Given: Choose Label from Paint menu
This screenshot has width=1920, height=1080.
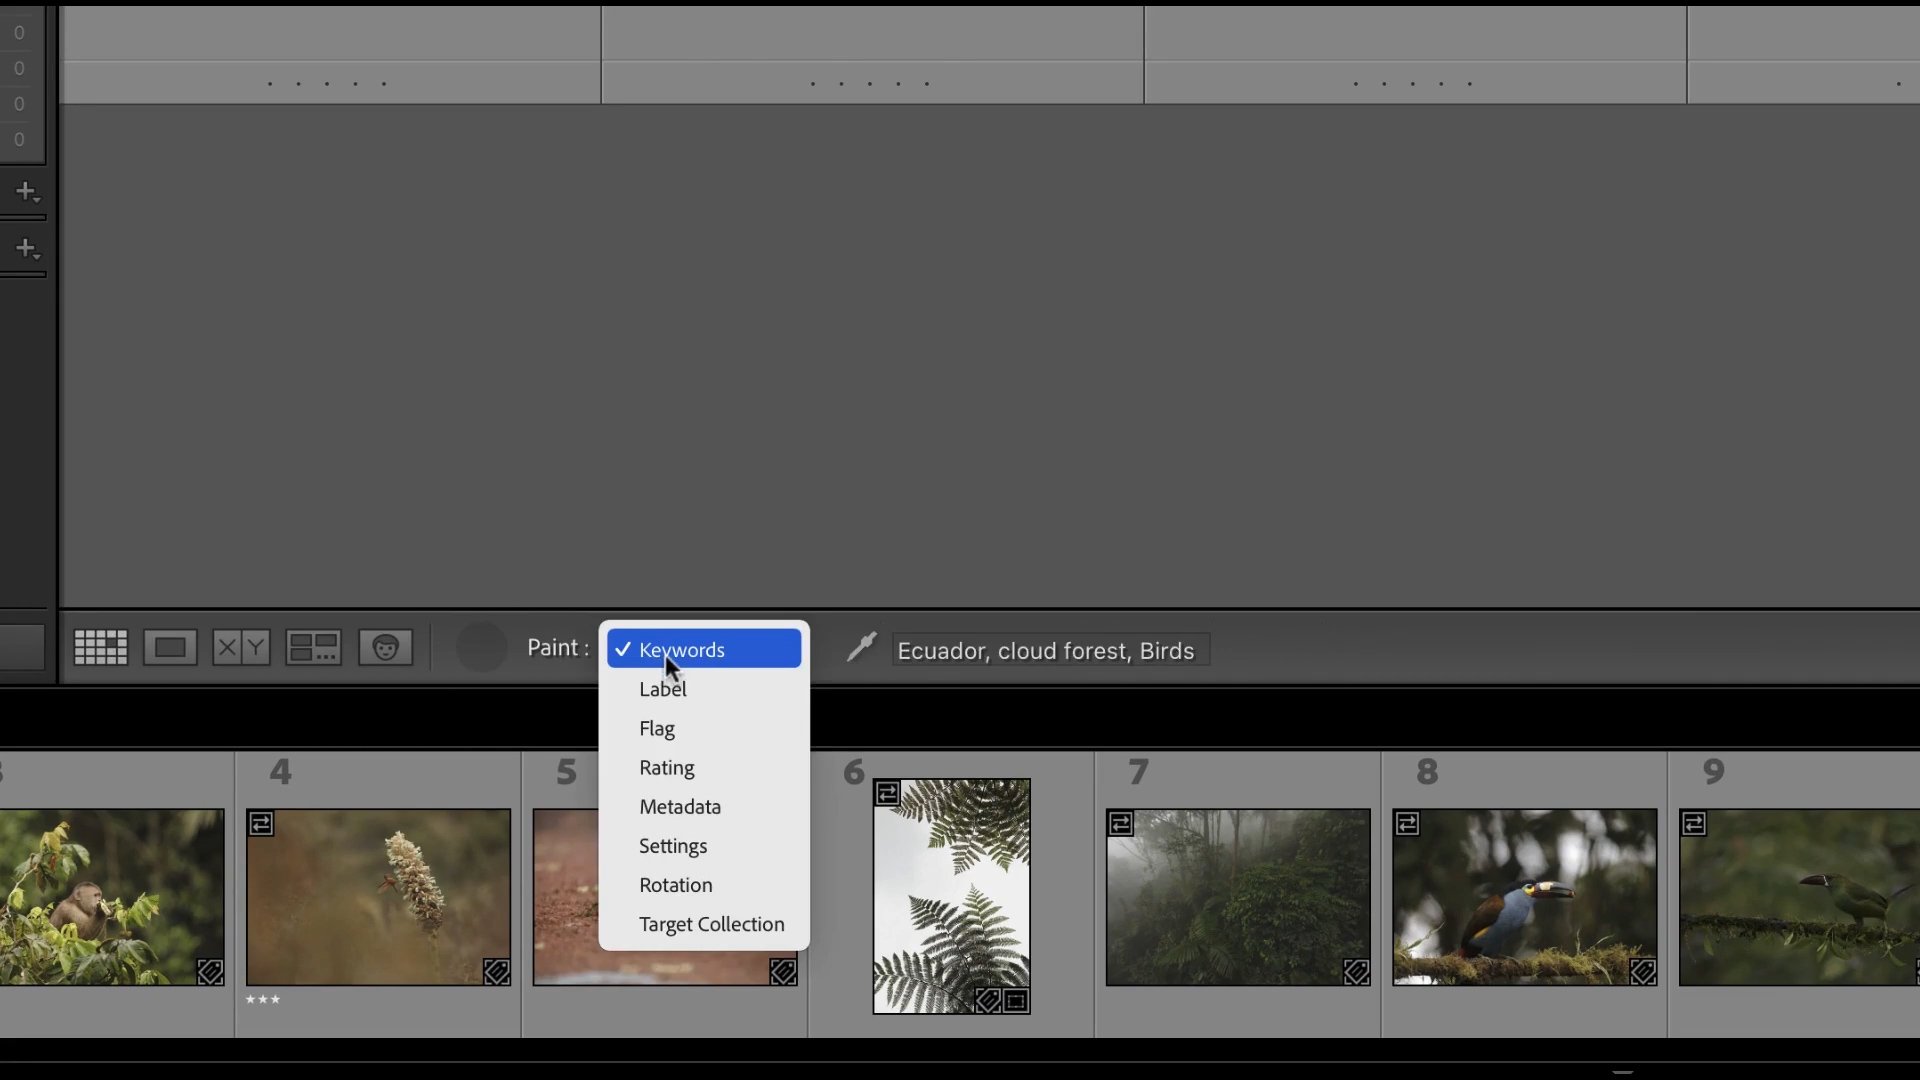Looking at the screenshot, I should tap(663, 689).
